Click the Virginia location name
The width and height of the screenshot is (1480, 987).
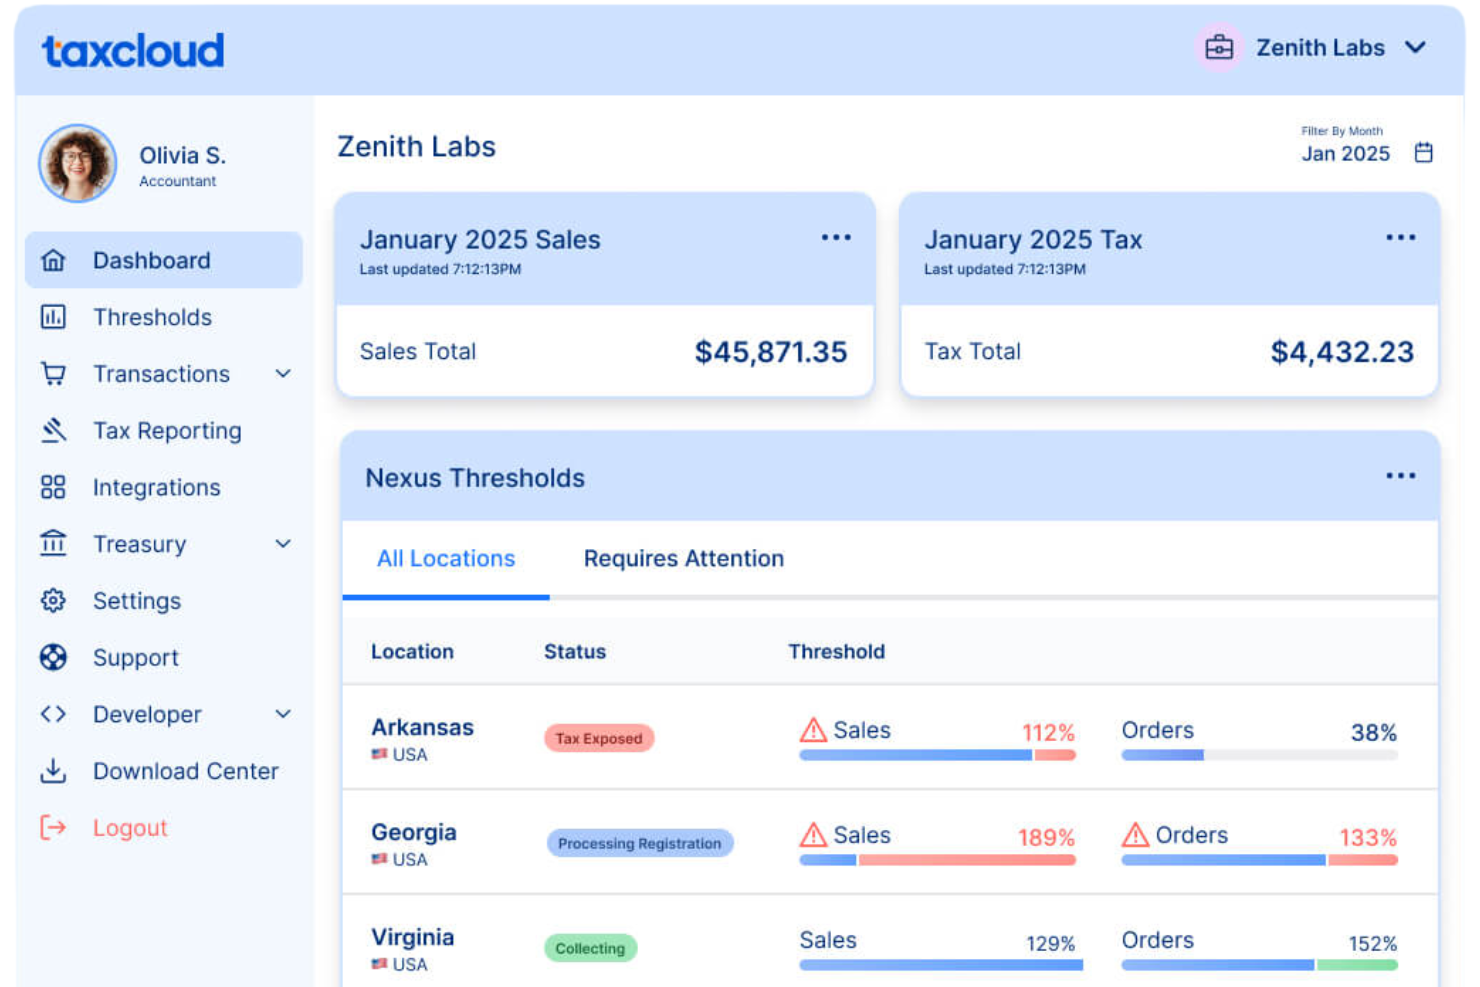pyautogui.click(x=412, y=937)
